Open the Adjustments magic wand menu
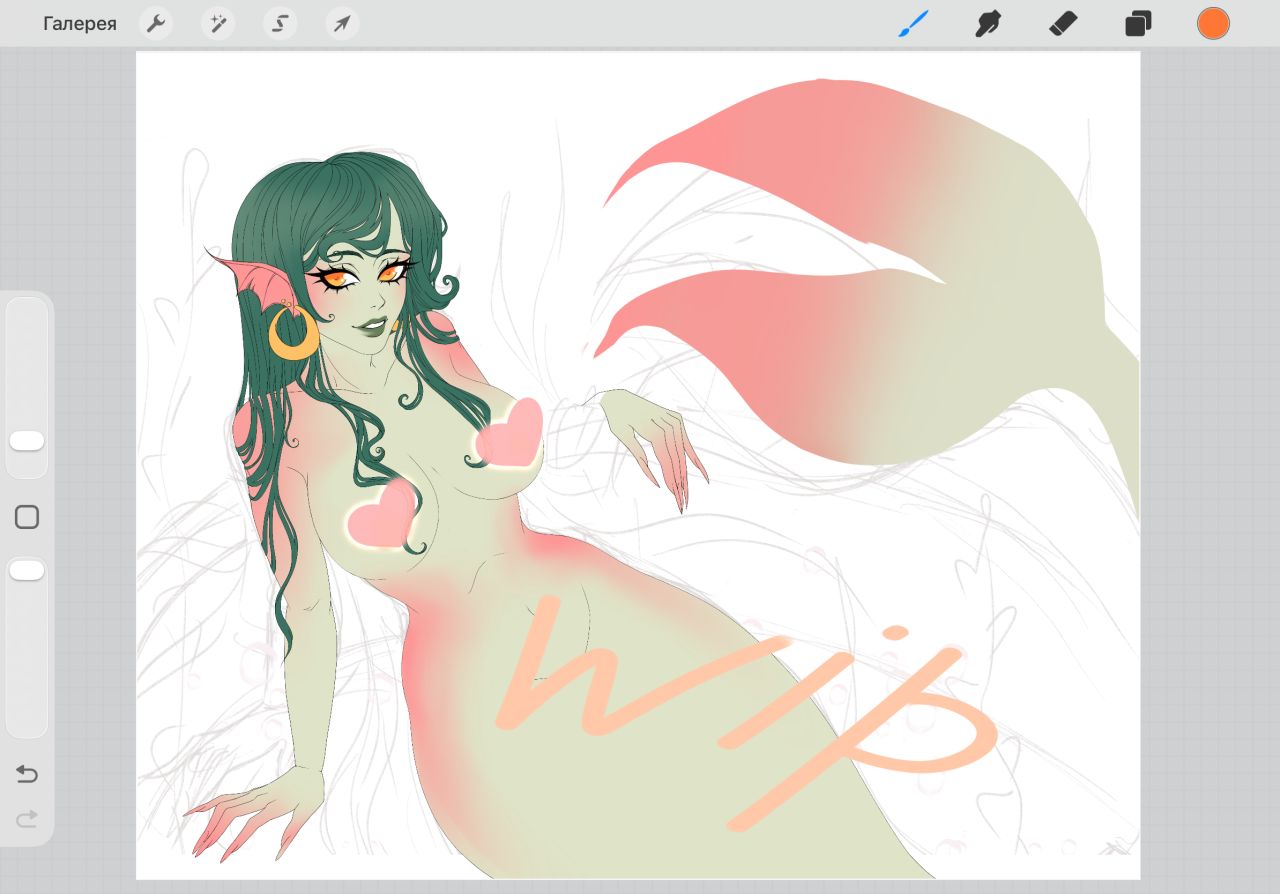Image resolution: width=1280 pixels, height=894 pixels. [x=218, y=24]
